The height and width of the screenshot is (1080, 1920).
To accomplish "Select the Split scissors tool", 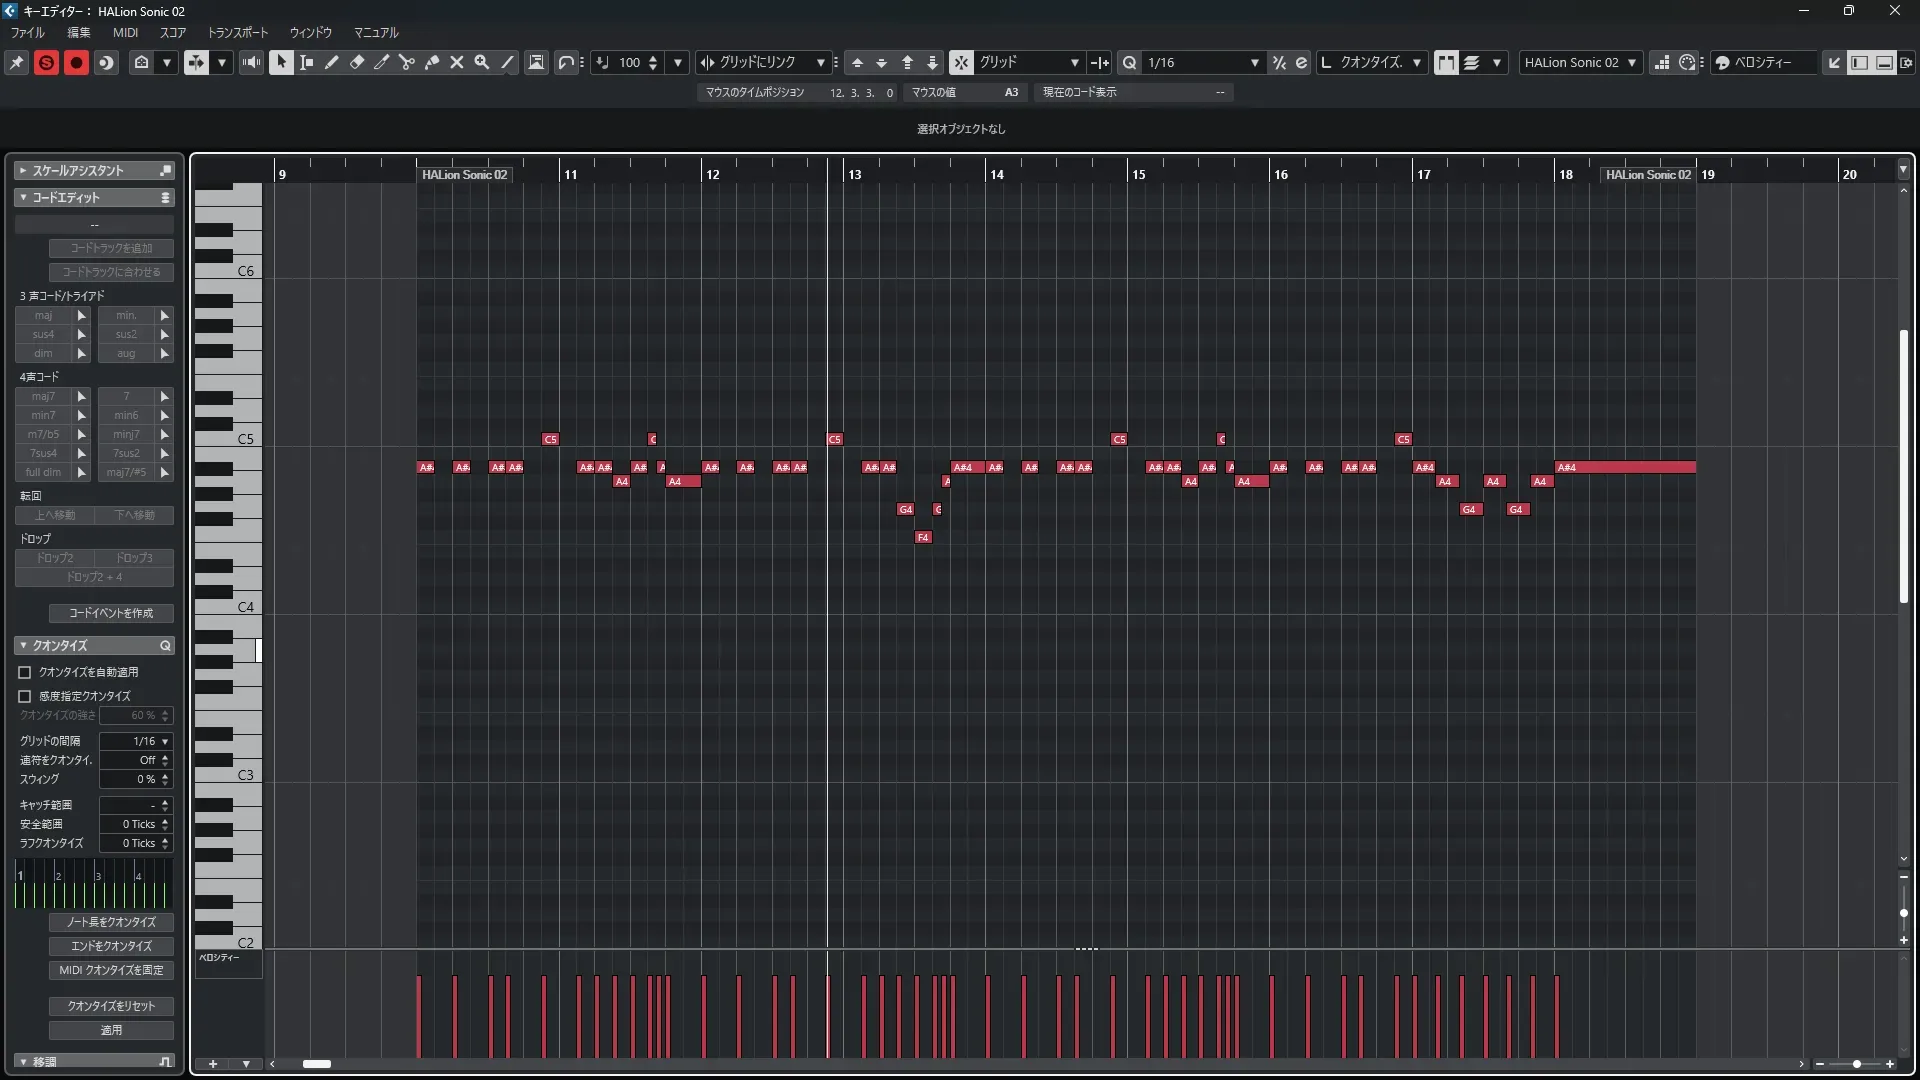I will [407, 62].
